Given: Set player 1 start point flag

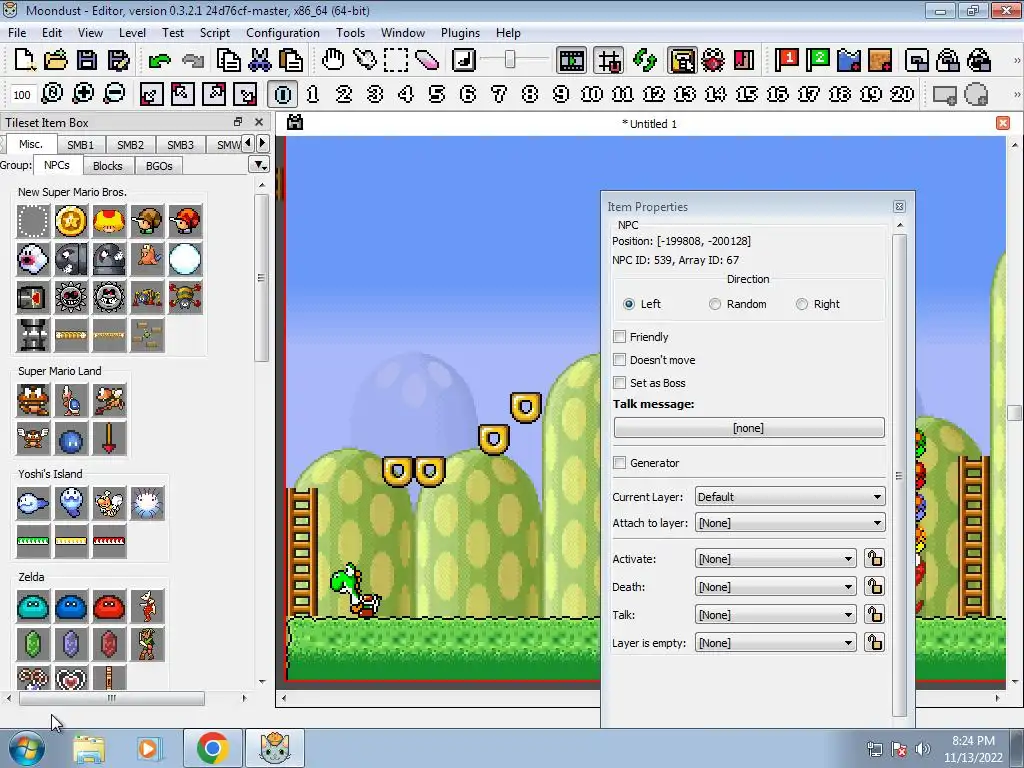Looking at the screenshot, I should click(786, 61).
